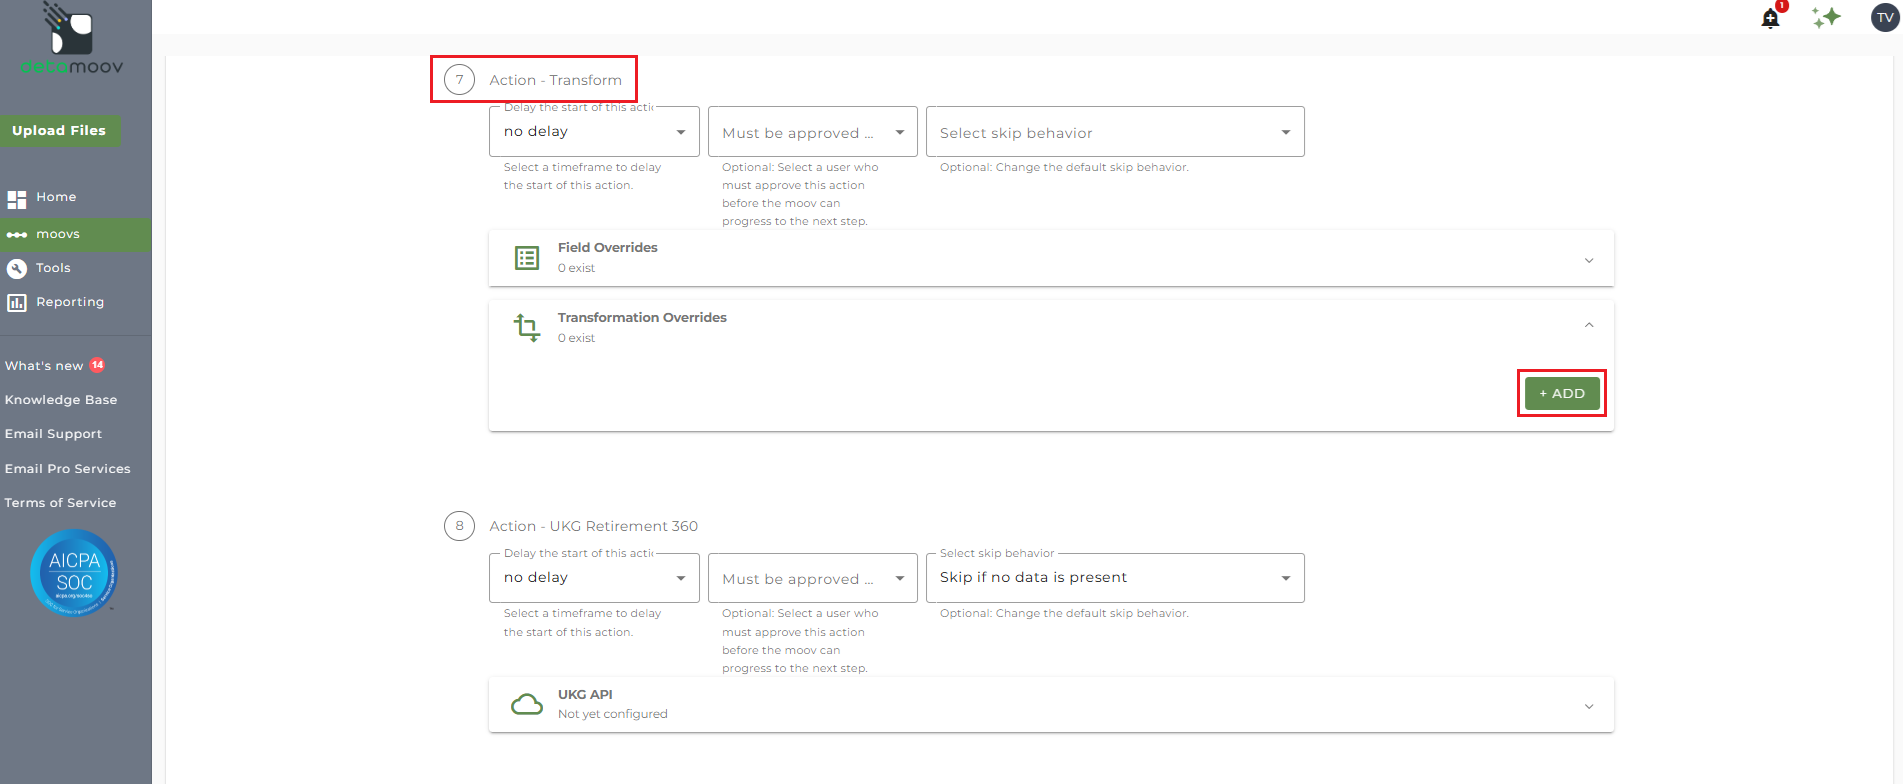Screen dimensions: 1903x784
Task: Go to Home in sidebar
Action: pos(56,197)
